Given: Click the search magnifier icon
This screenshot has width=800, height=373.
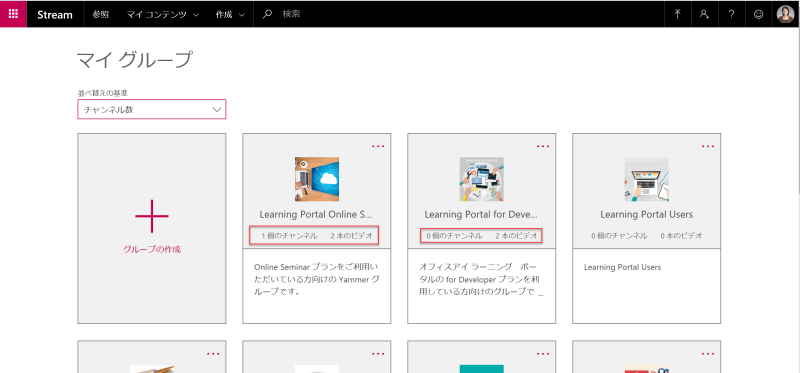Looking at the screenshot, I should (x=267, y=14).
